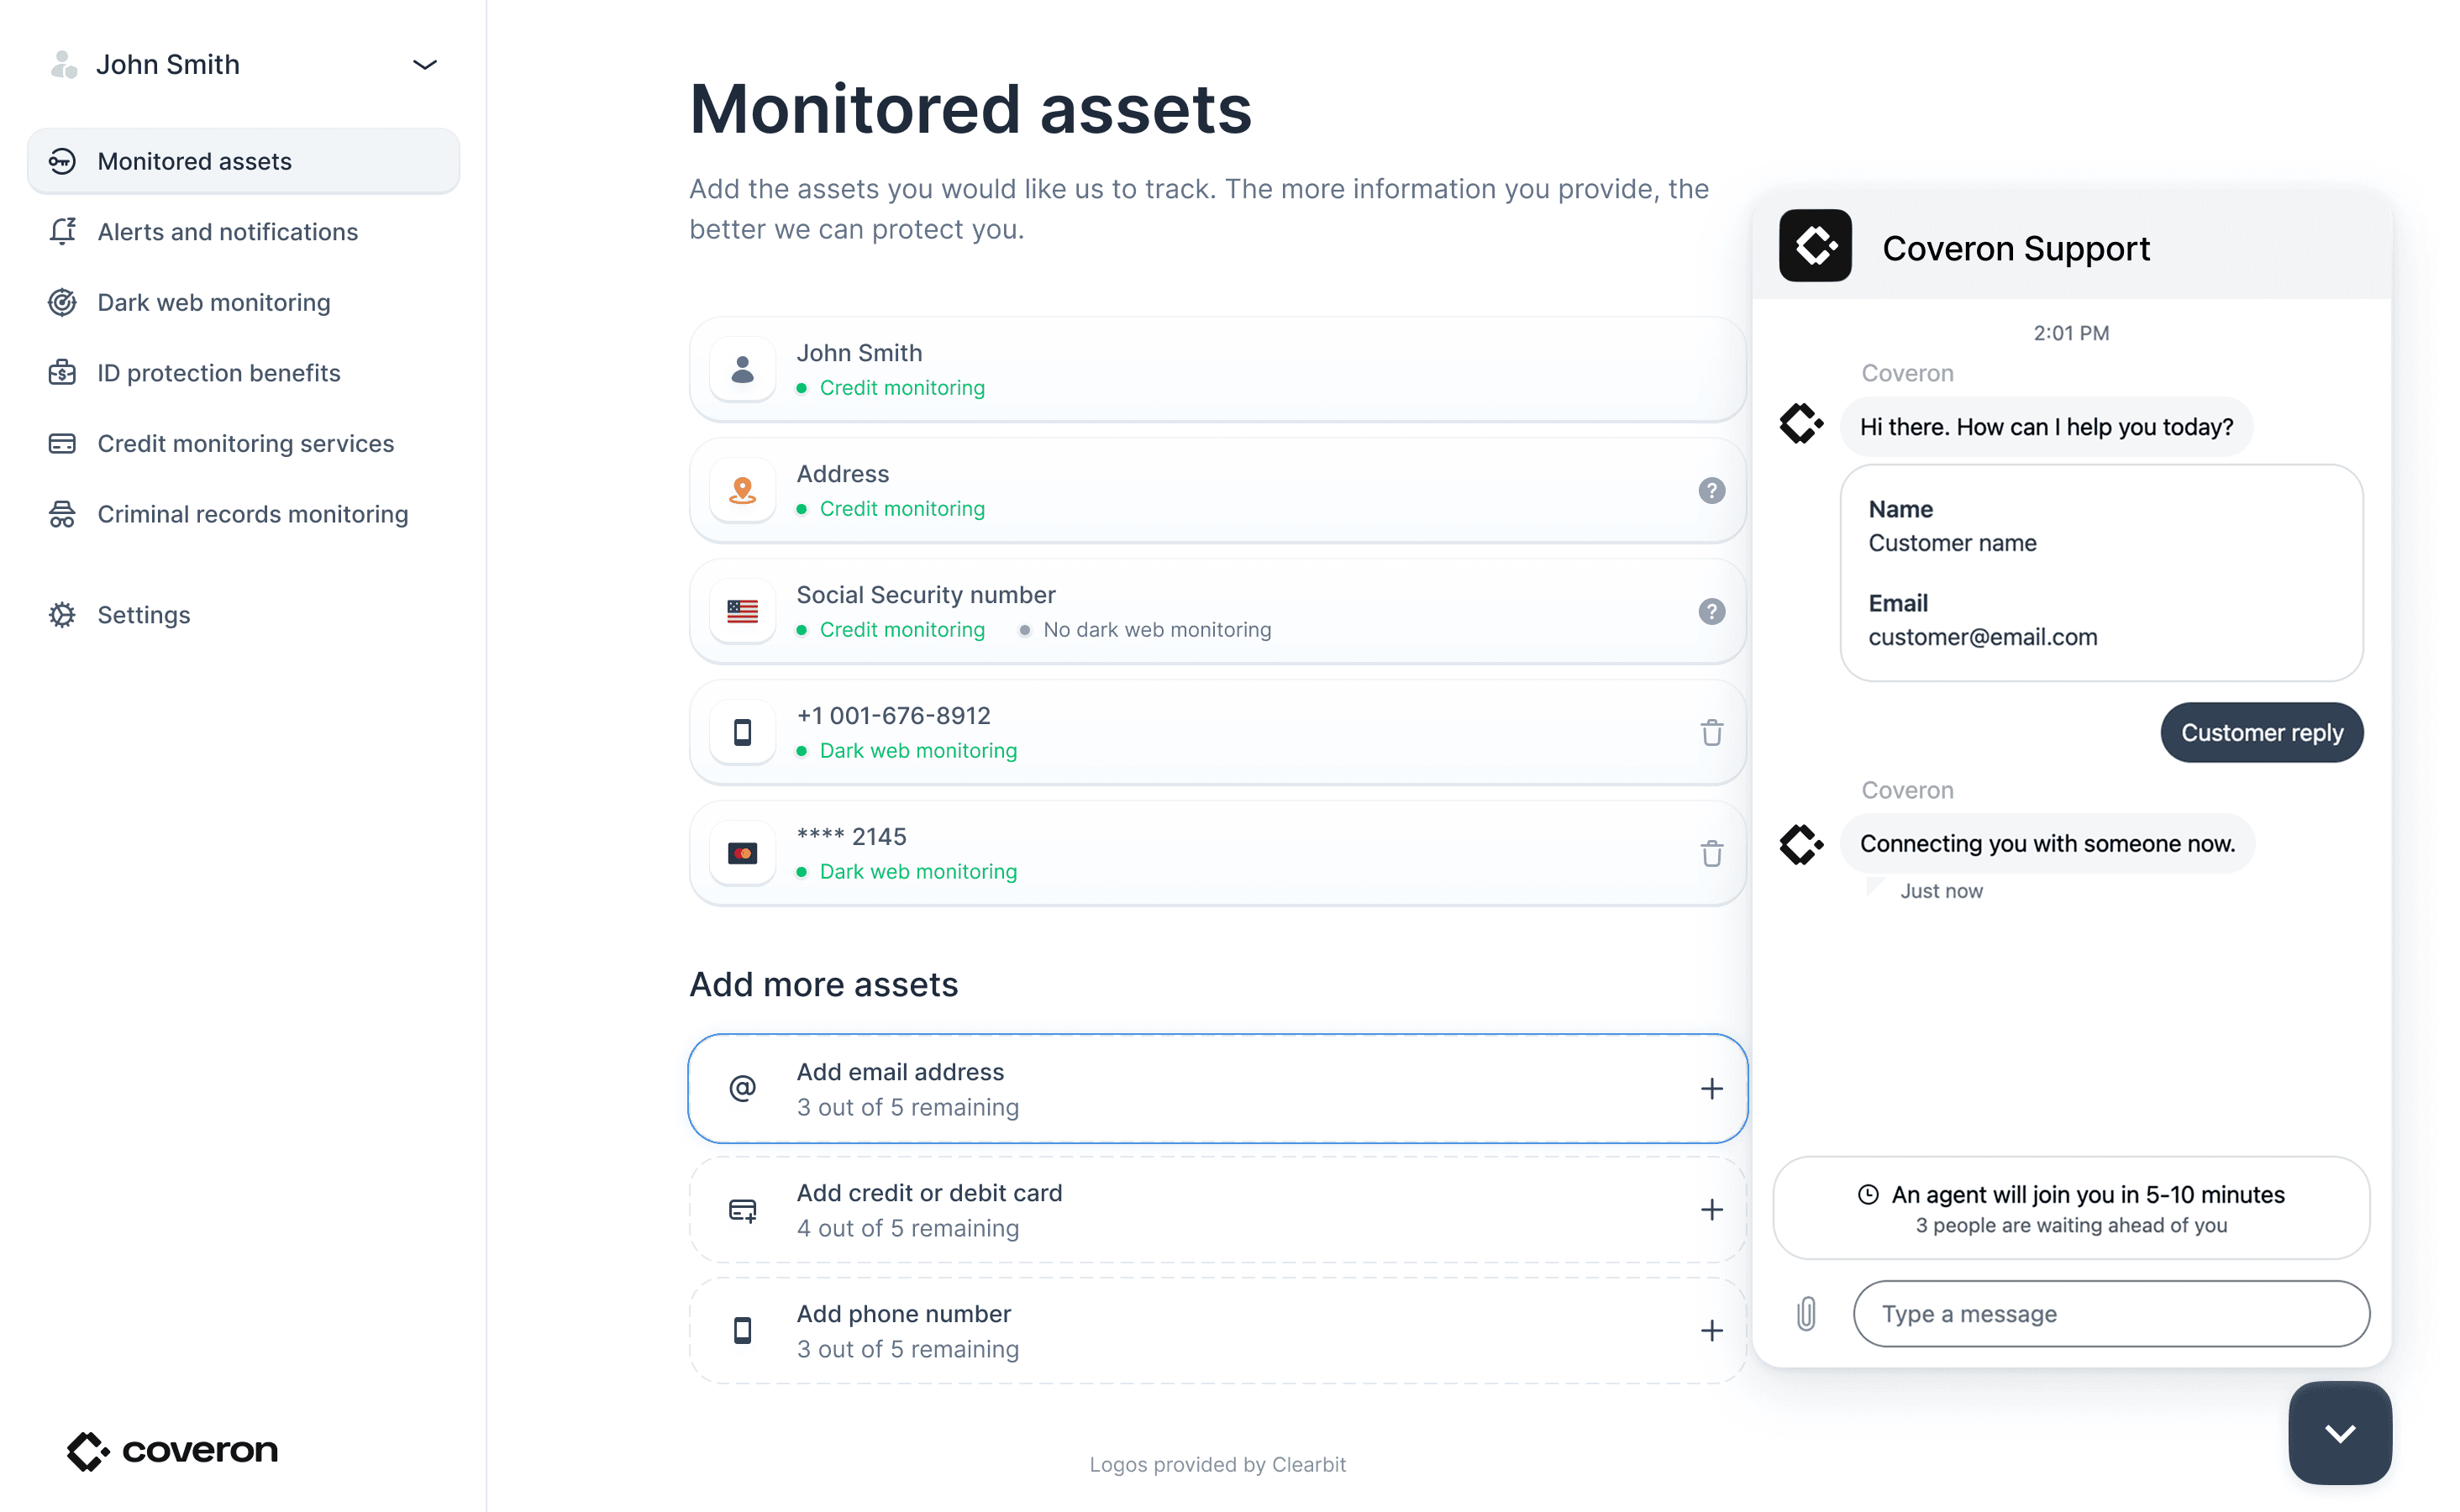The image size is (2460, 1512).
Task: Click the 3 out of 5 remaining email count
Action: [908, 1108]
